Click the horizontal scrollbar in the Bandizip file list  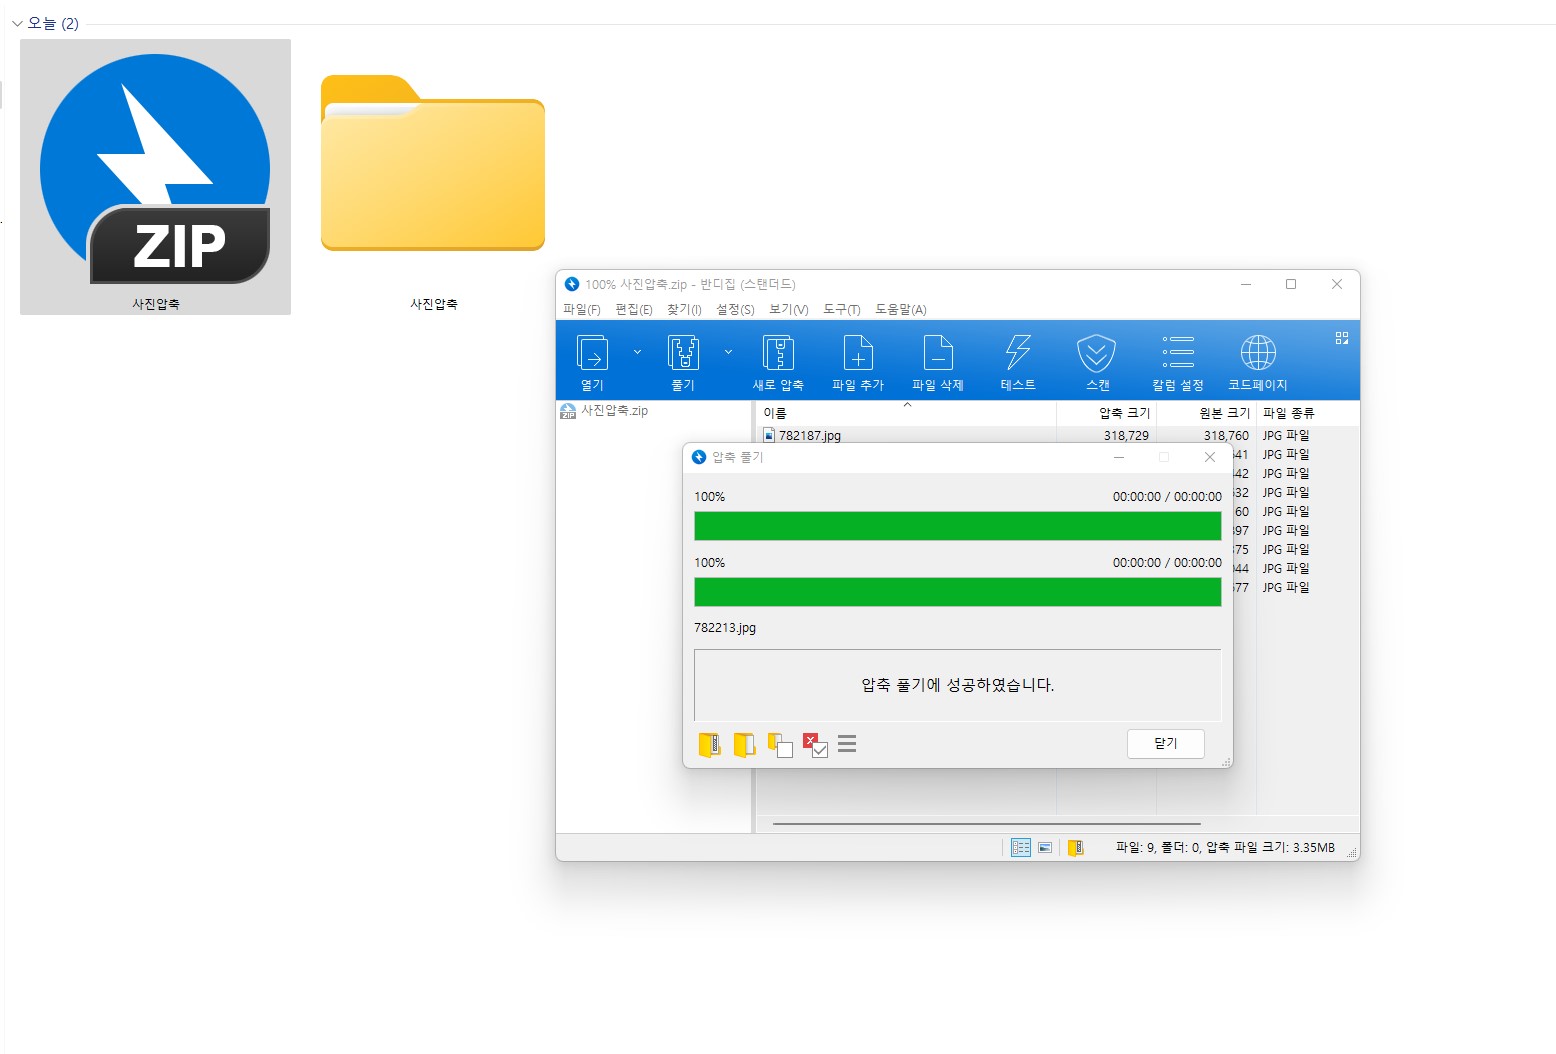click(x=987, y=824)
